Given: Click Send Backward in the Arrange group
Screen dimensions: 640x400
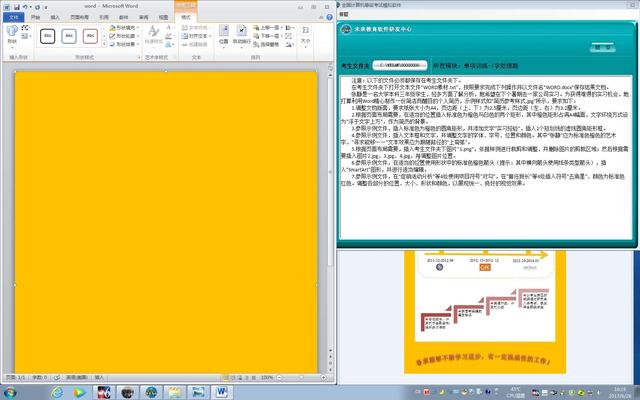Looking at the screenshot, I should pos(268,36).
